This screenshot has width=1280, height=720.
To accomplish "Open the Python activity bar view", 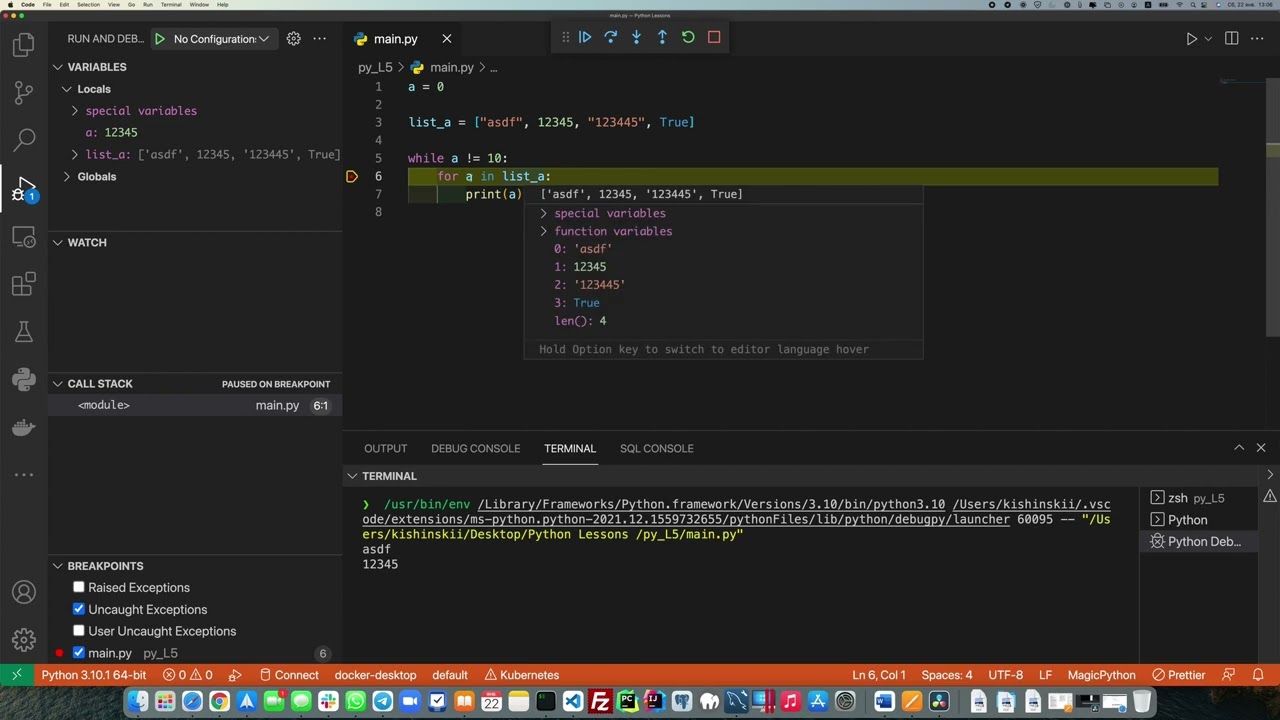I will coord(24,379).
